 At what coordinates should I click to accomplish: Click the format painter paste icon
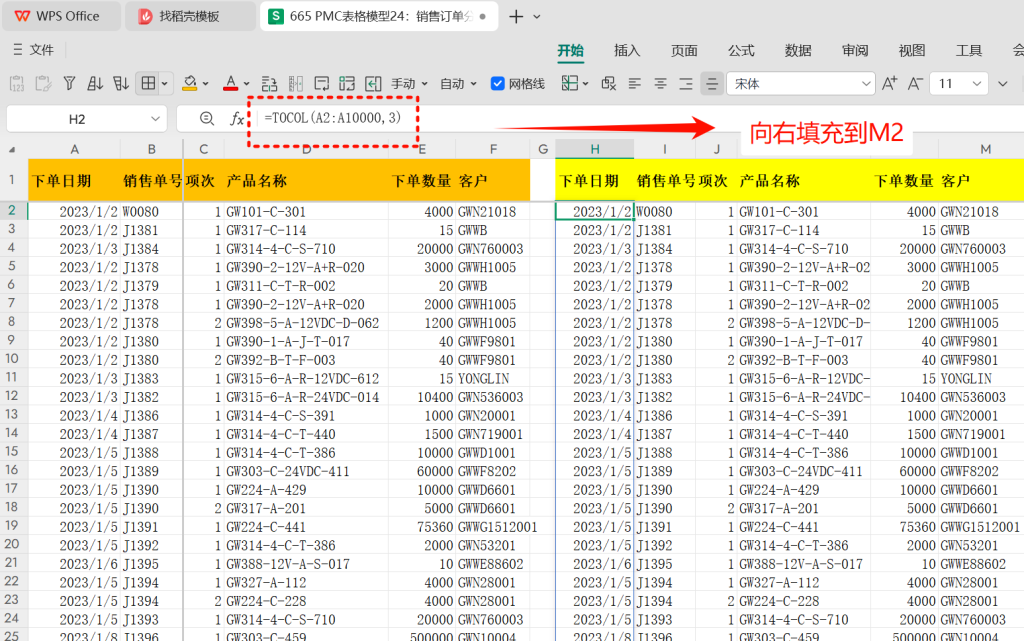[43, 84]
